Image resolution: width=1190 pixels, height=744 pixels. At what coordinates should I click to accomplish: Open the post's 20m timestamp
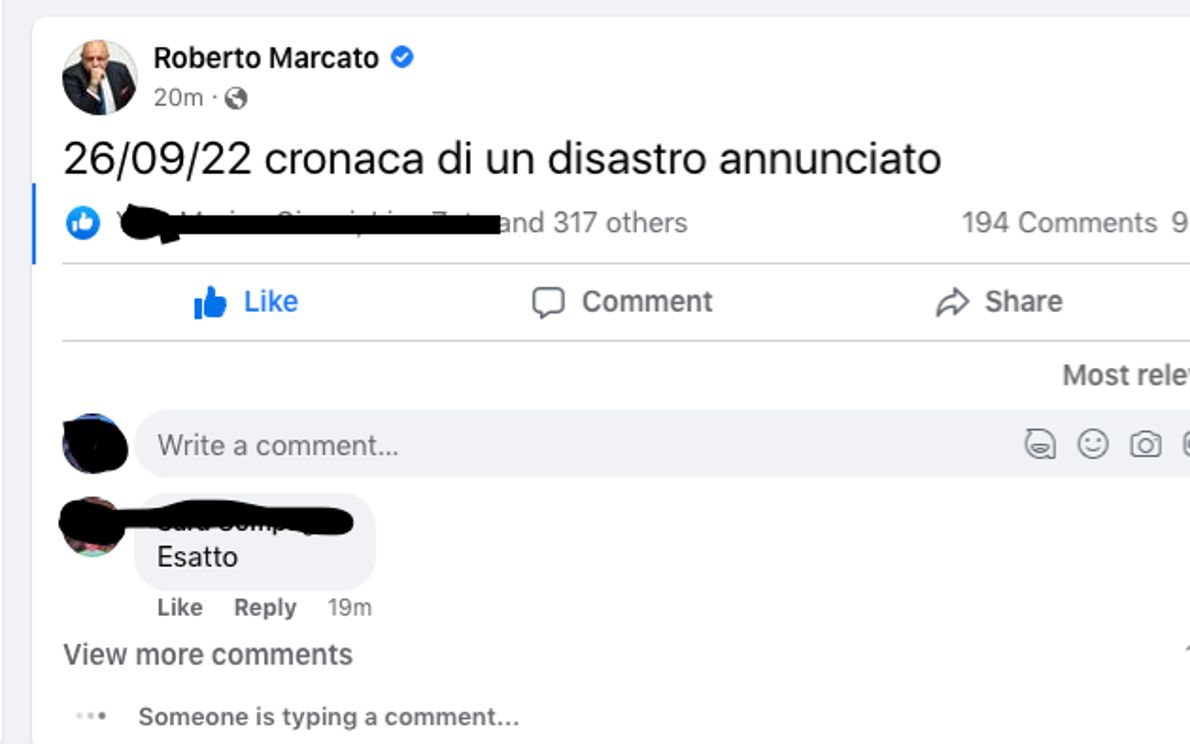[178, 98]
